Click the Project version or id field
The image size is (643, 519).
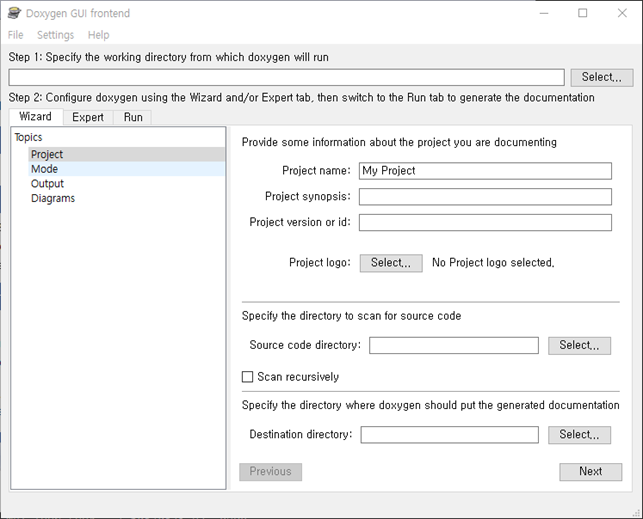point(485,223)
